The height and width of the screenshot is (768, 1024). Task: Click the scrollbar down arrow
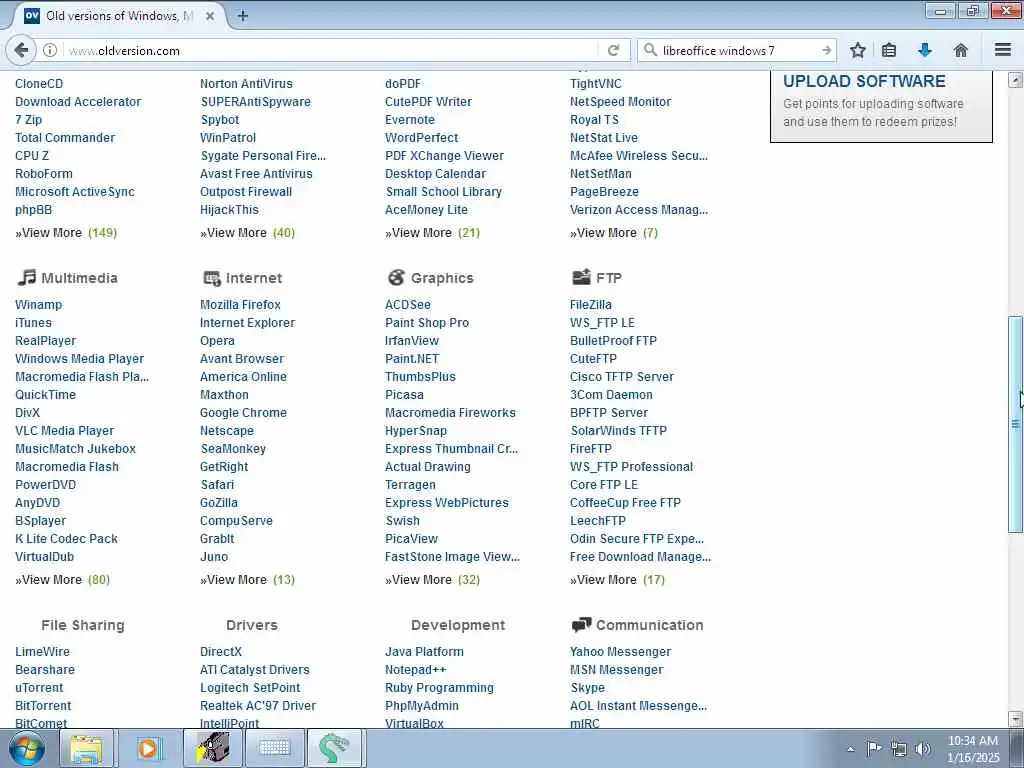1015,718
